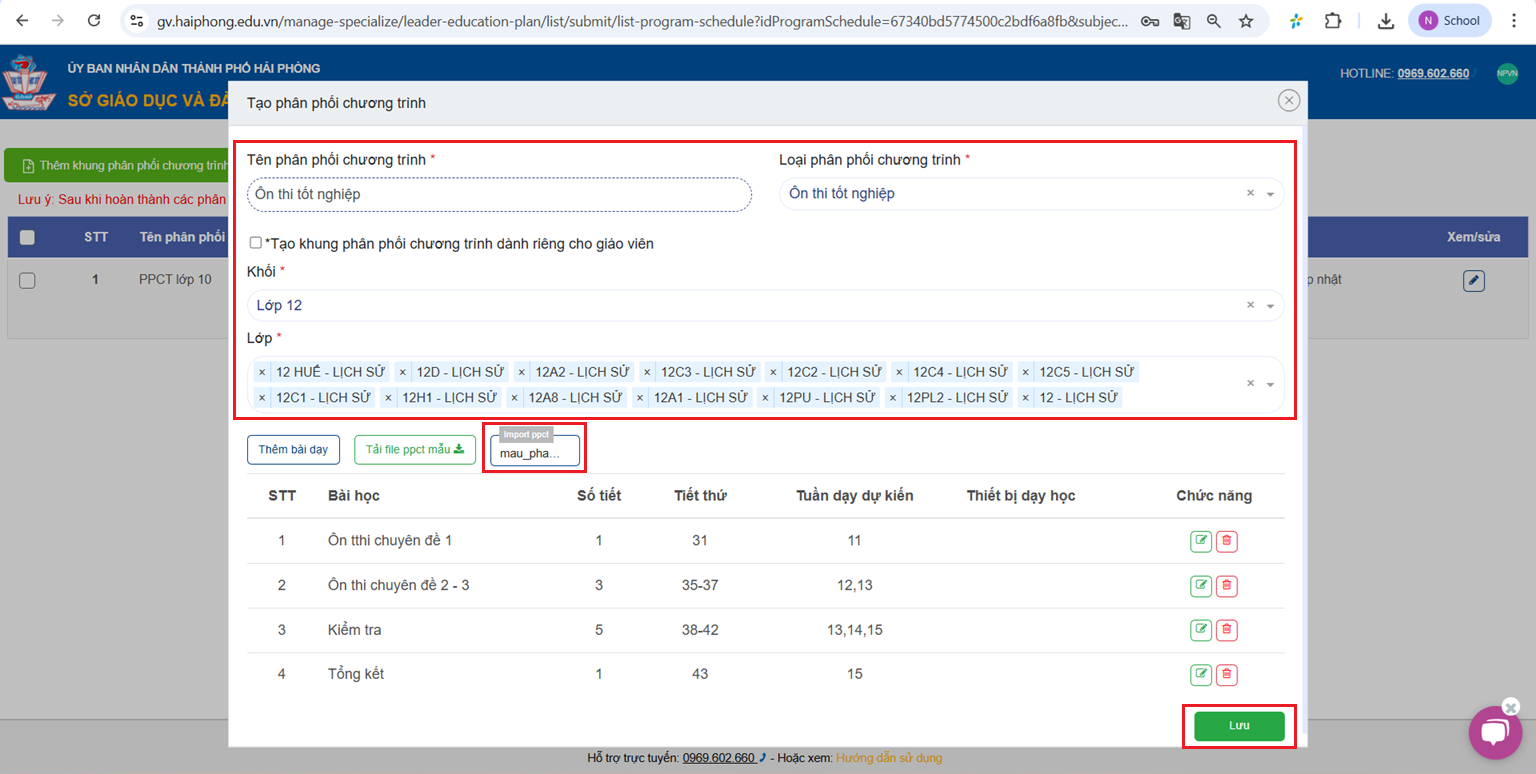Expand Loại phân phối chương trình dropdown
Image resolution: width=1536 pixels, height=774 pixels.
click(x=1270, y=194)
